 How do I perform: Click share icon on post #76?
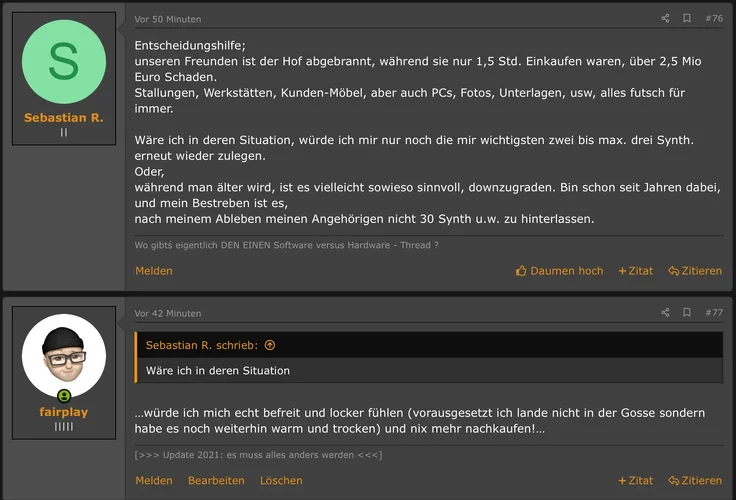[665, 18]
